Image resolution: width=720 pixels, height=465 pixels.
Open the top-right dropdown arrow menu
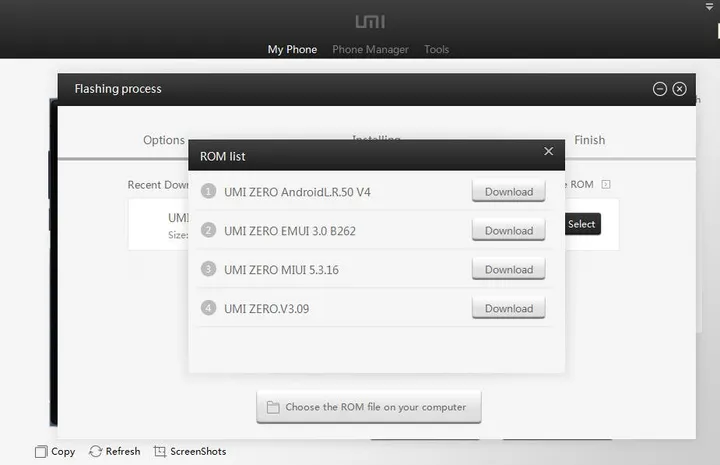pyautogui.click(x=709, y=7)
